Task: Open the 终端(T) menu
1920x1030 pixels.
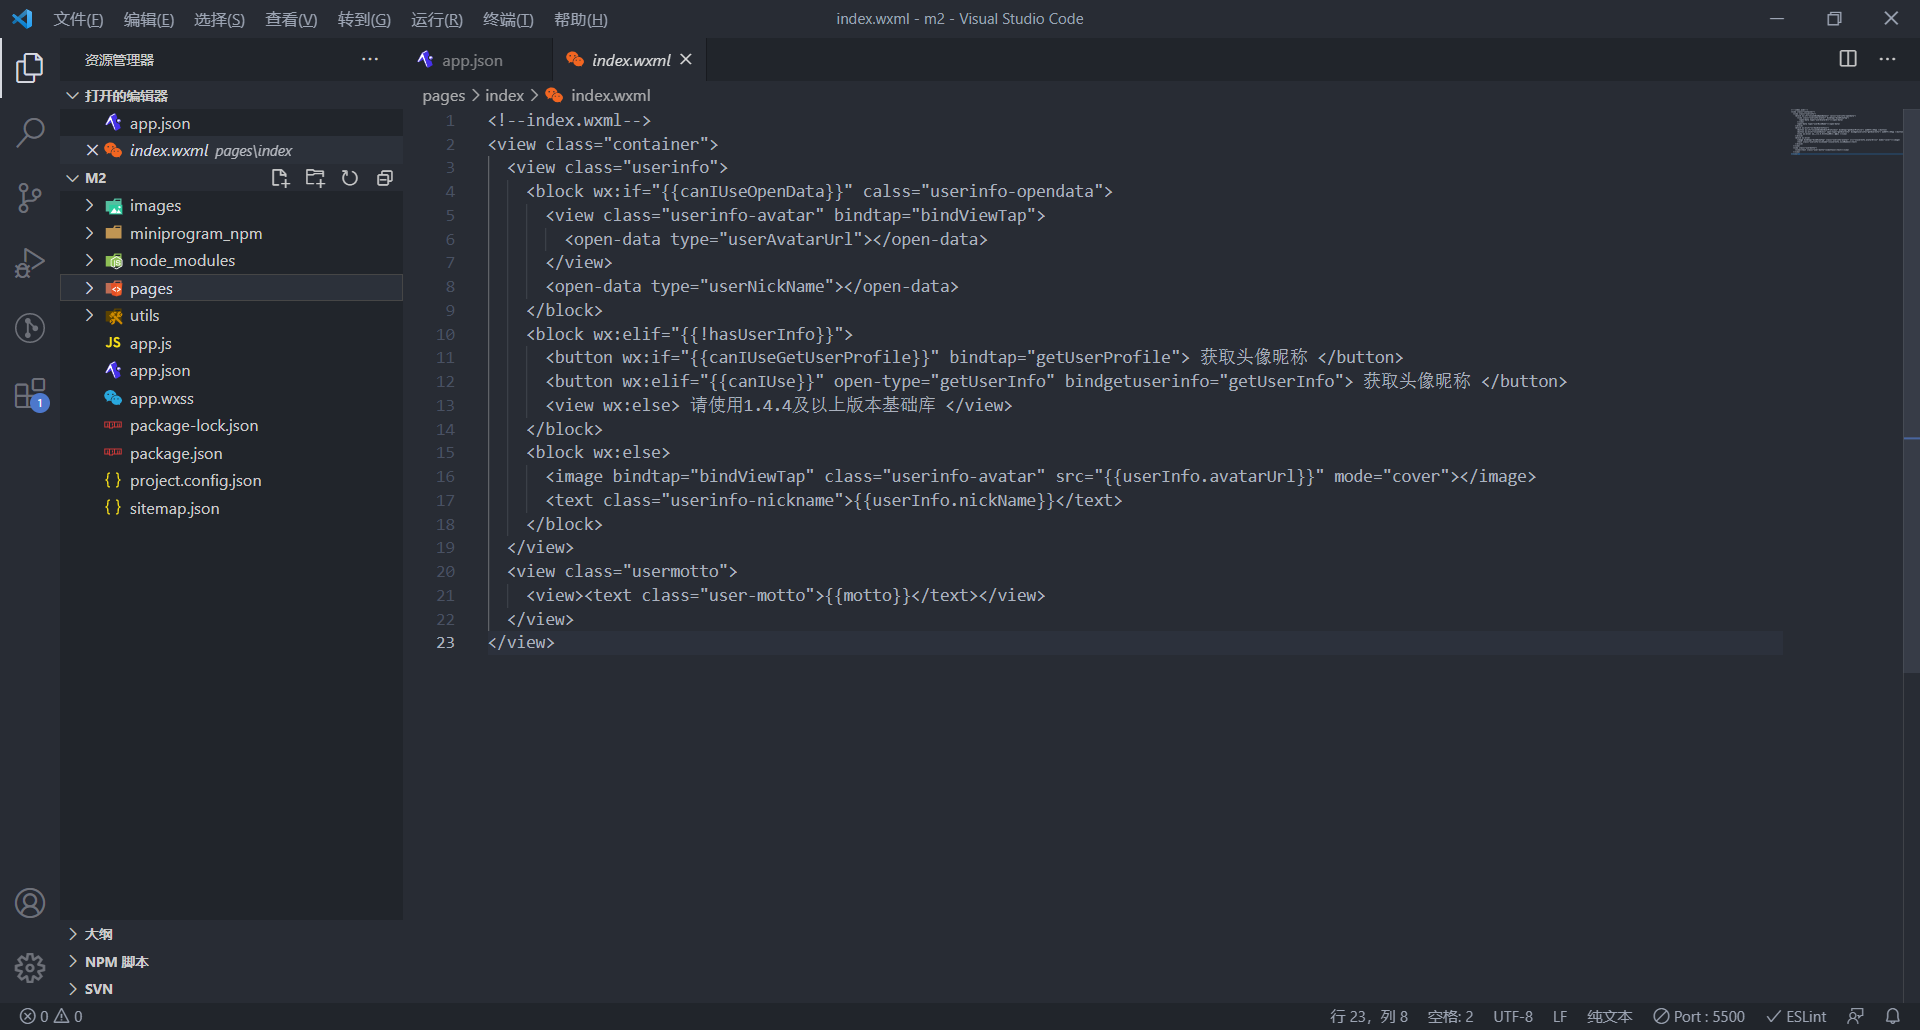Action: point(508,19)
